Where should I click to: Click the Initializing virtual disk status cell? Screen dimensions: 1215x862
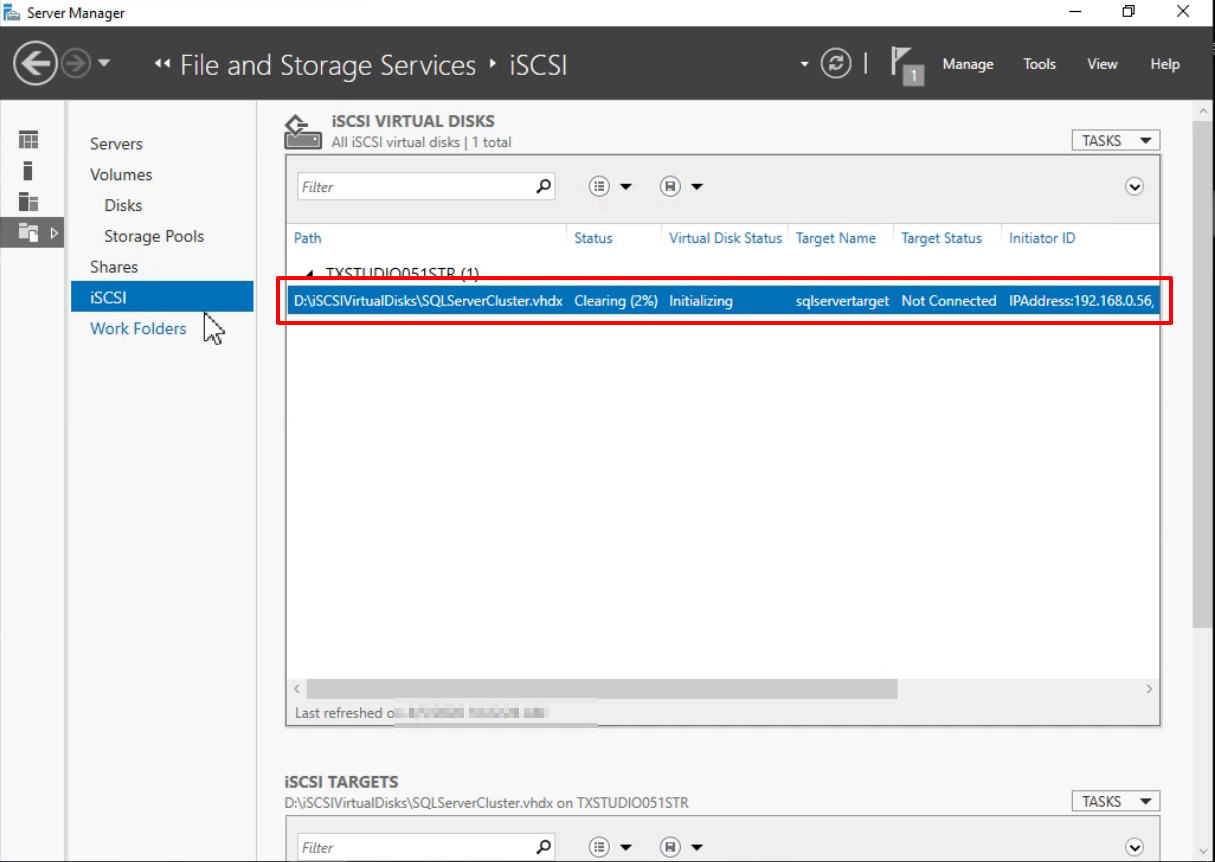pos(701,301)
